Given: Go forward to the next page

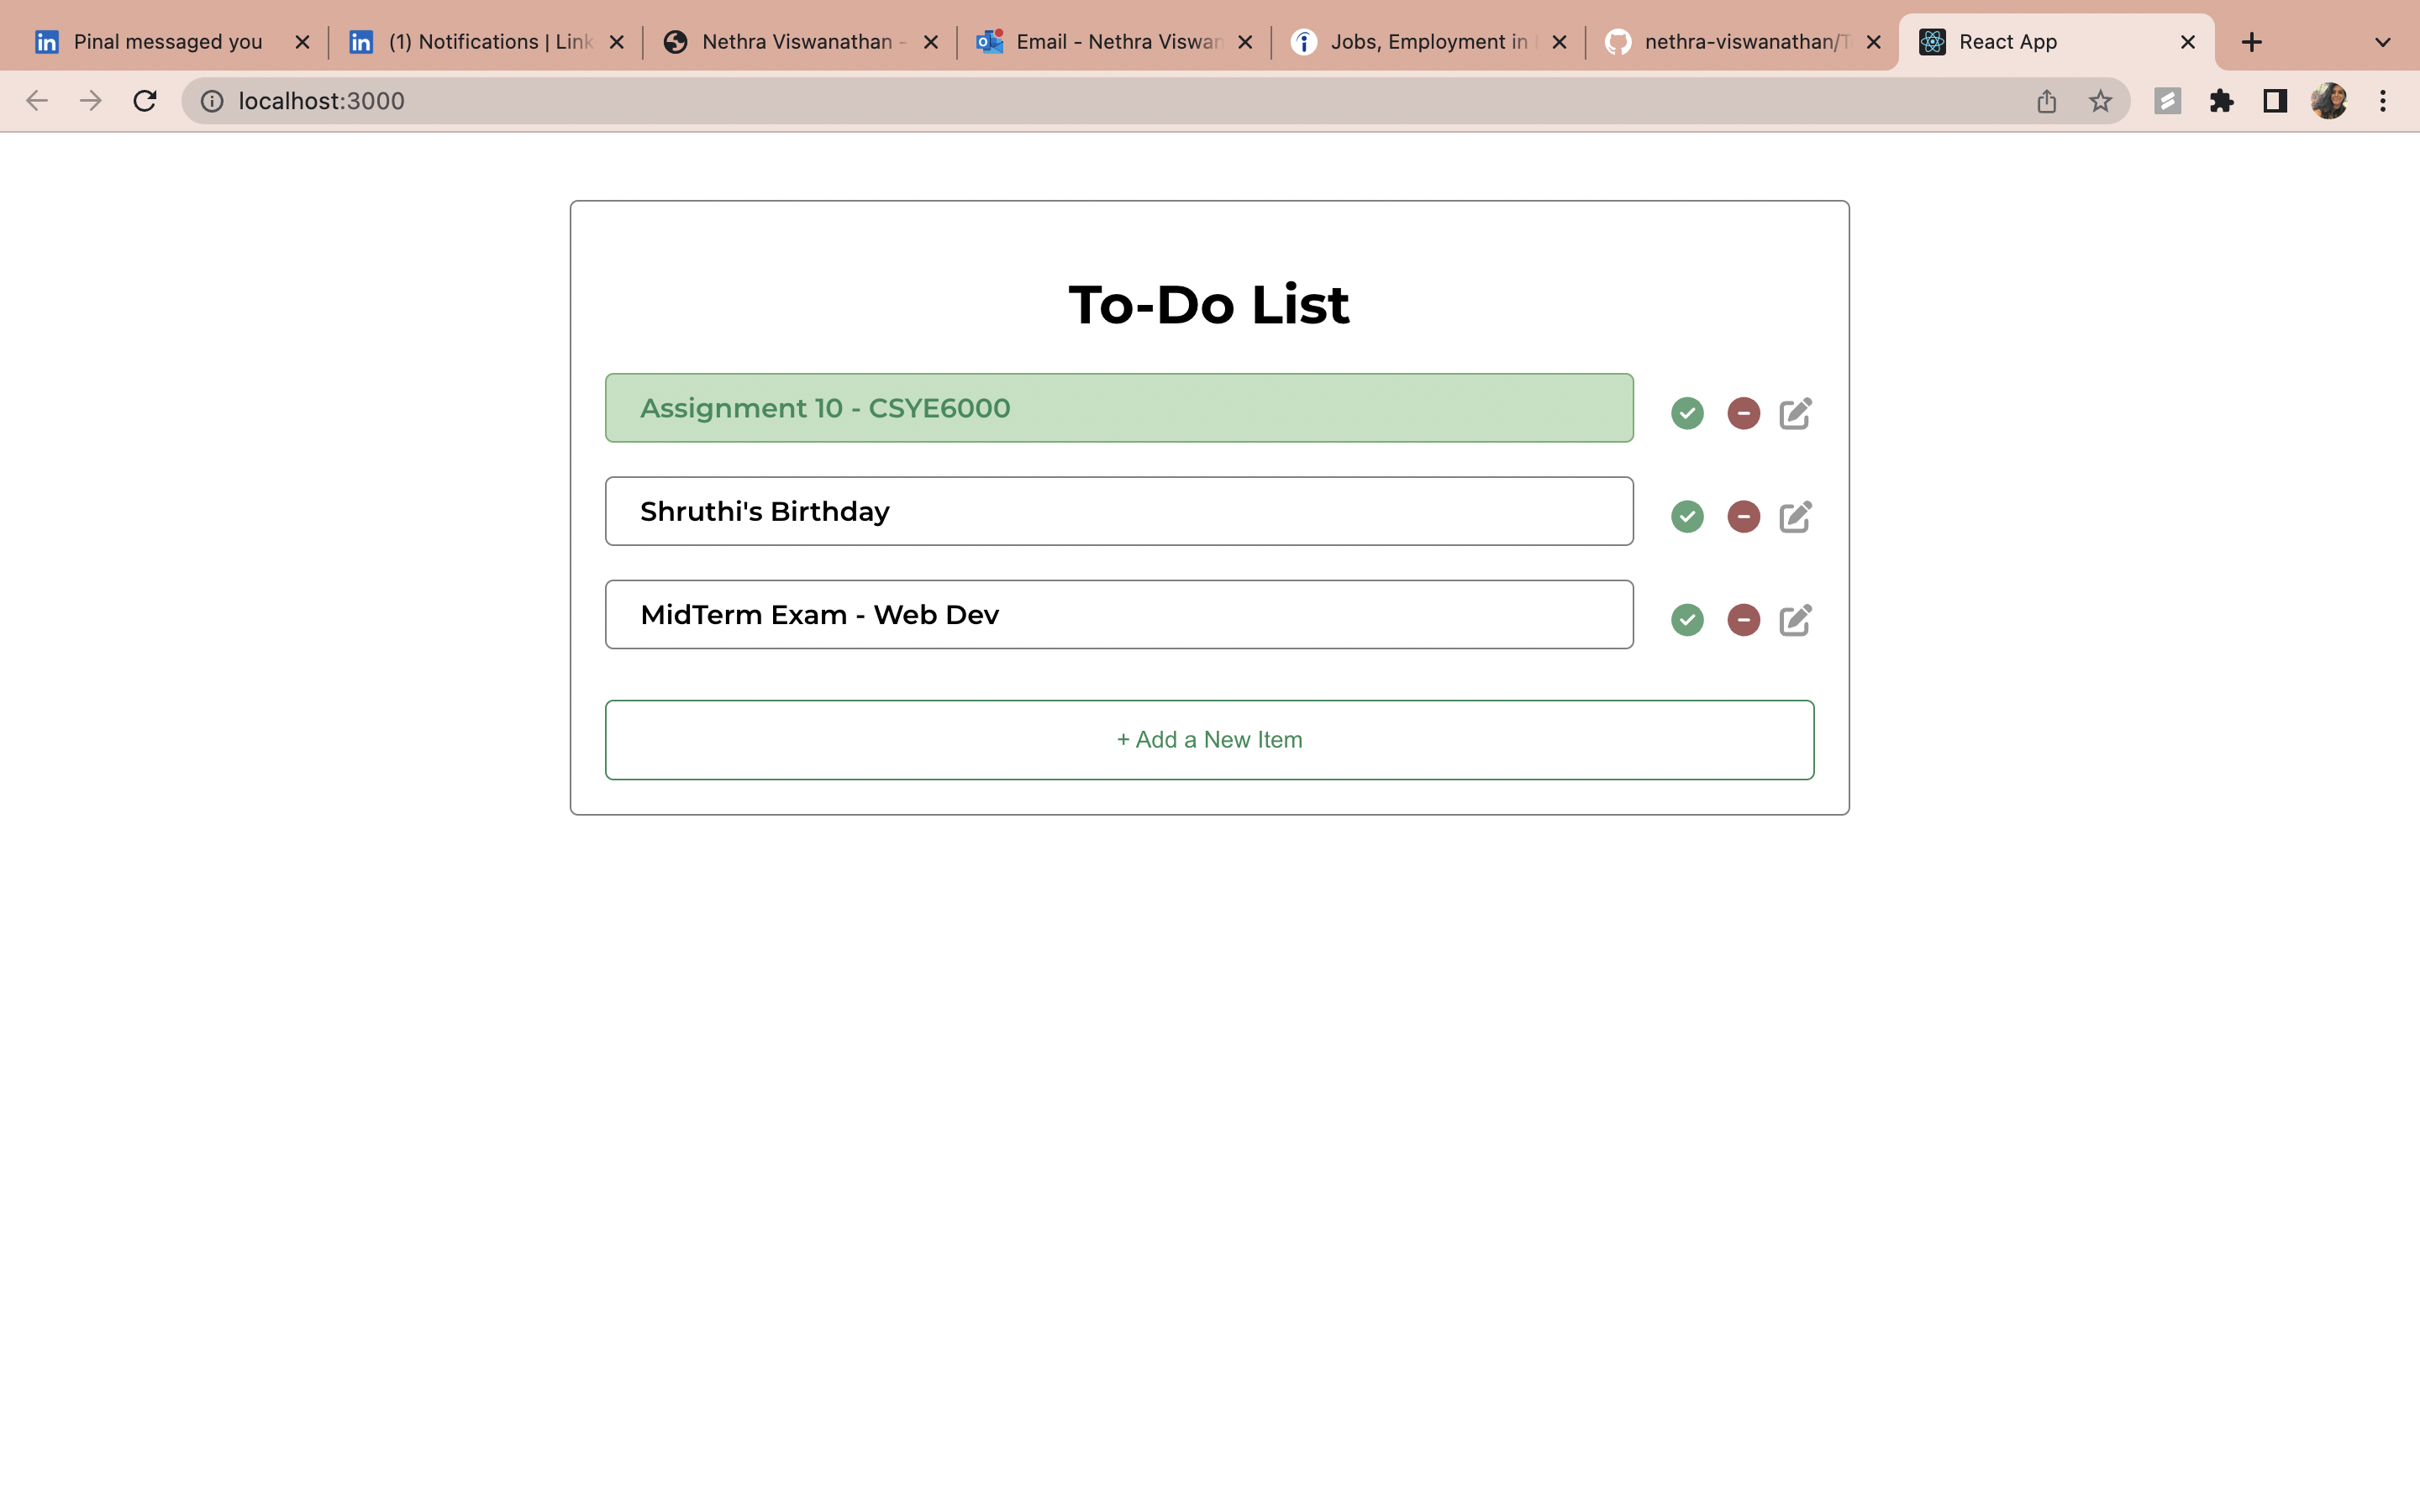Looking at the screenshot, I should [x=91, y=101].
